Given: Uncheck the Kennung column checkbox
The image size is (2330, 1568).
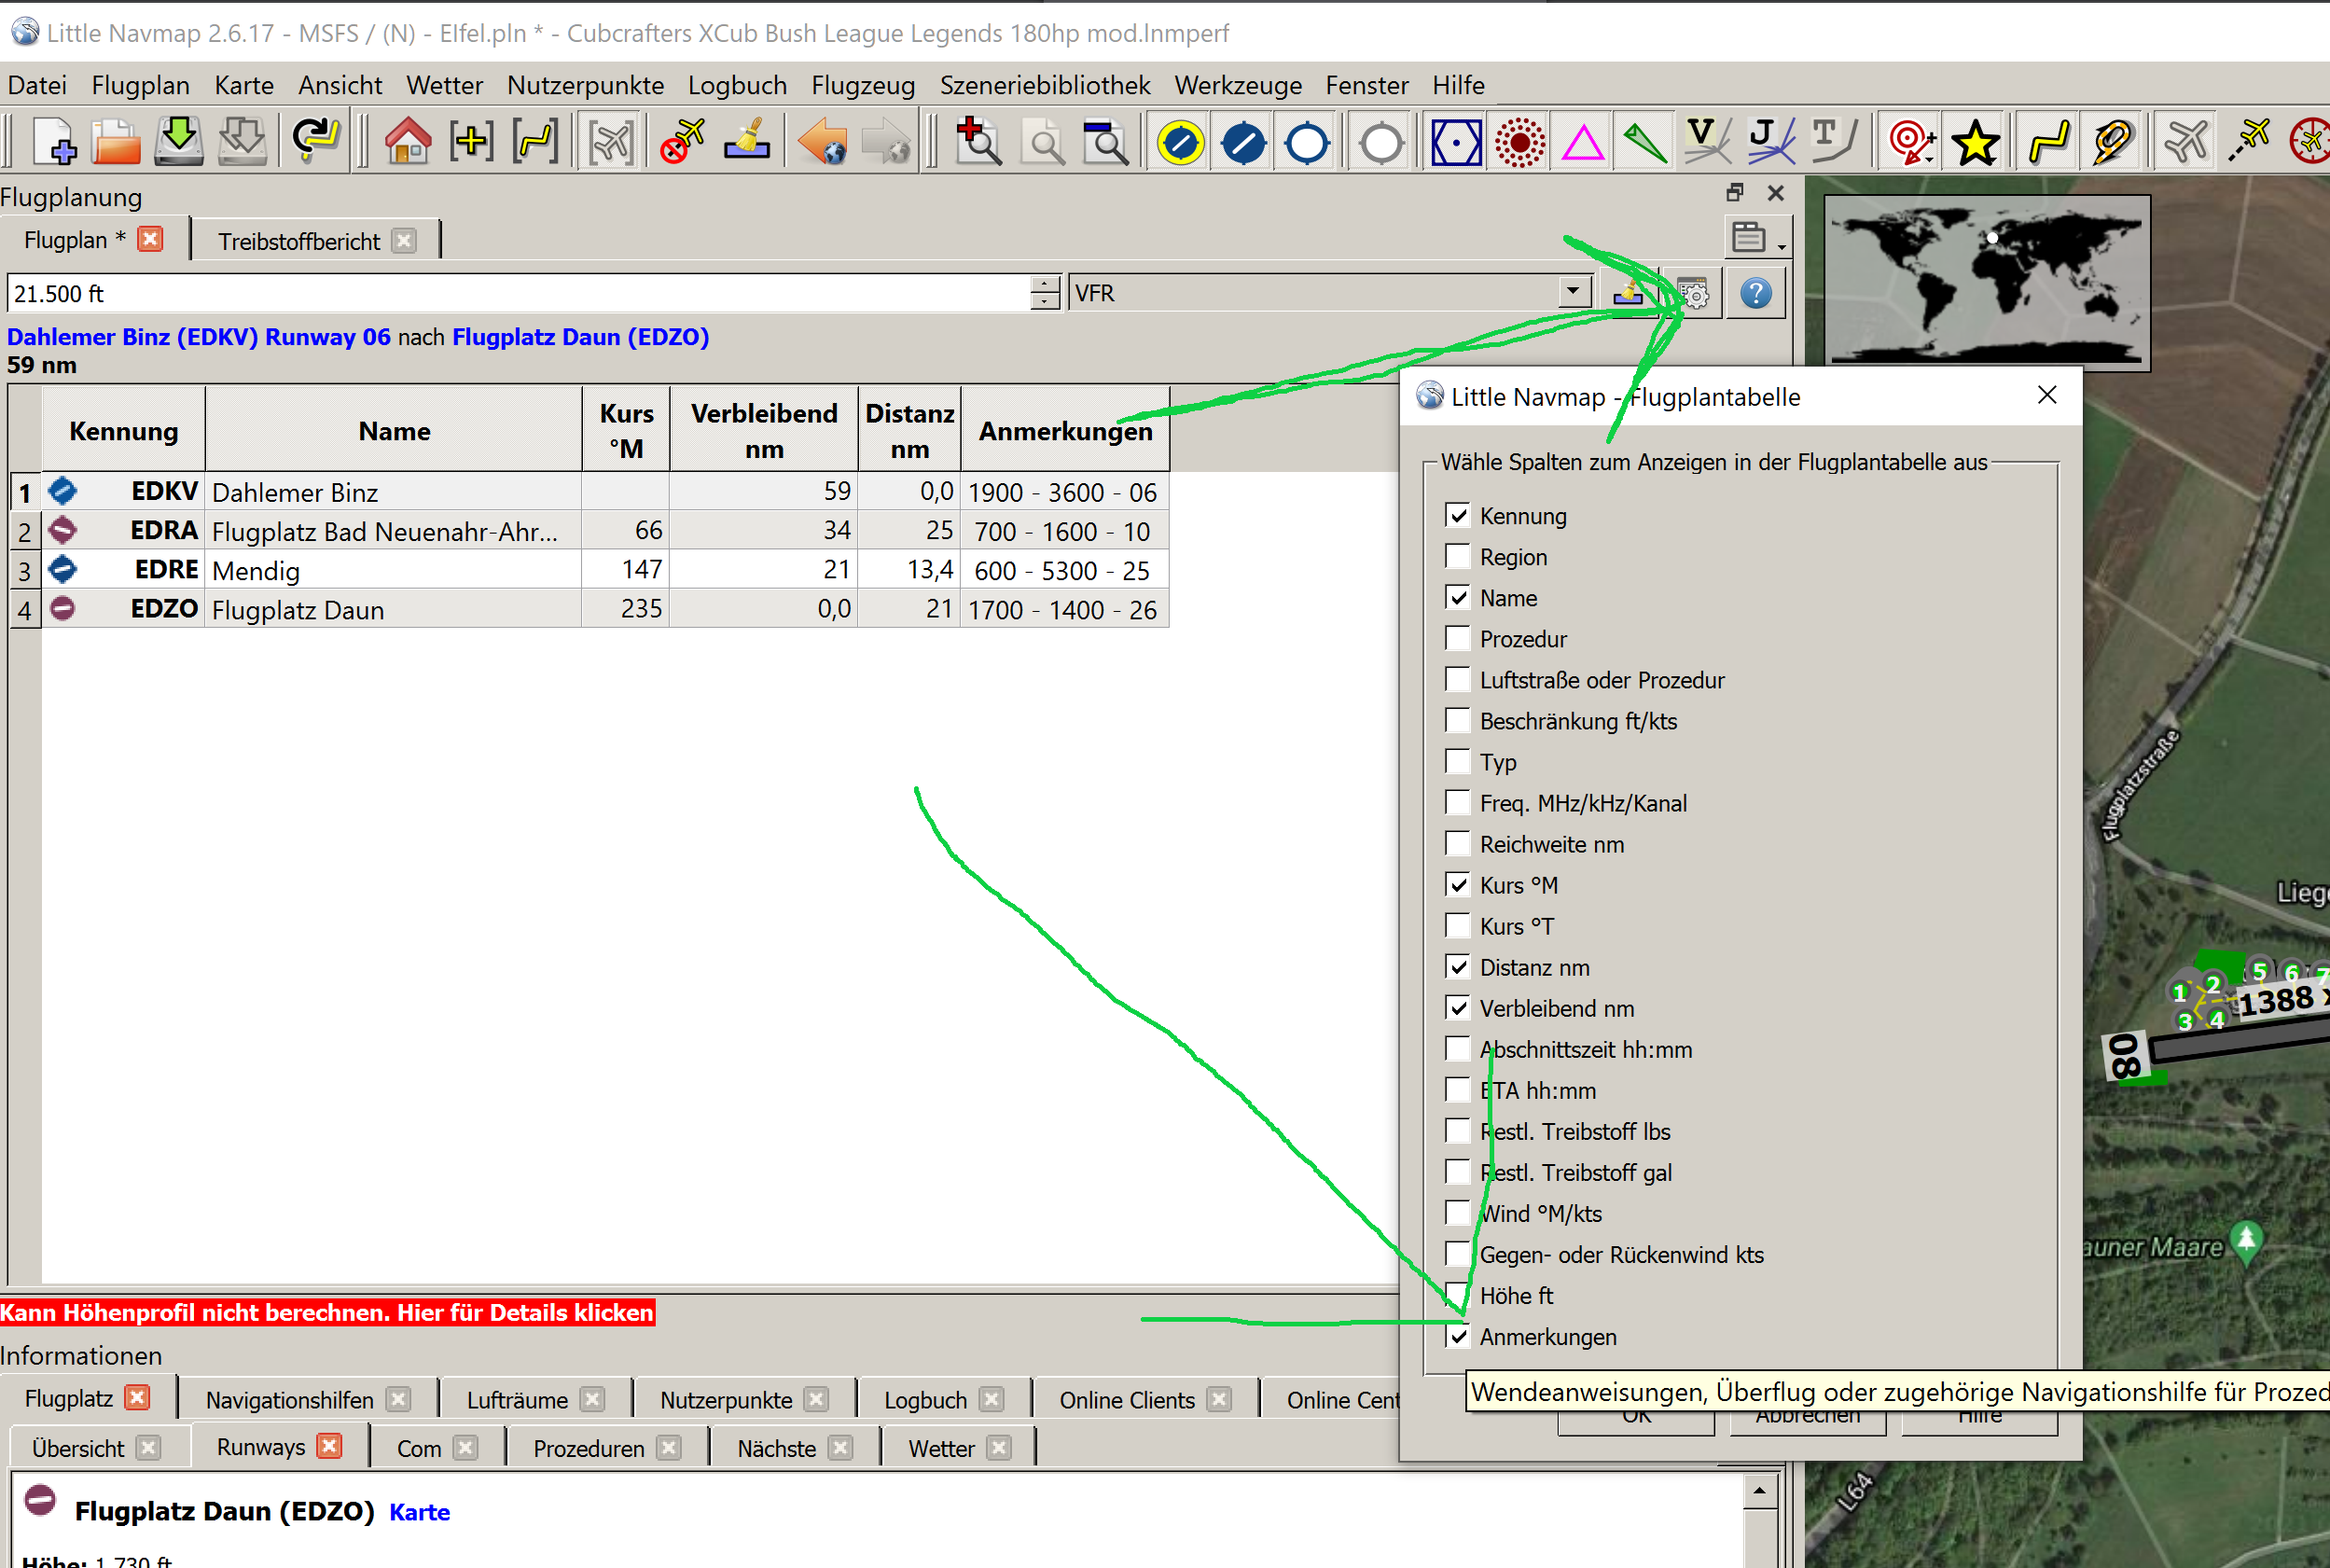Looking at the screenshot, I should click(x=1458, y=516).
